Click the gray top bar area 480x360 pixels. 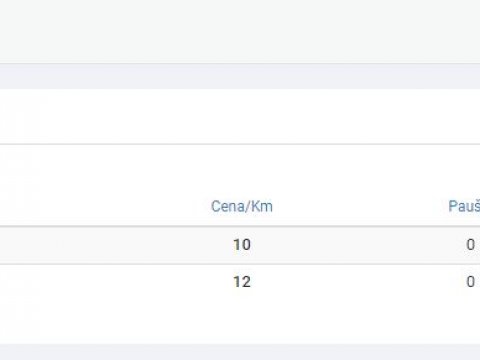coord(240,31)
